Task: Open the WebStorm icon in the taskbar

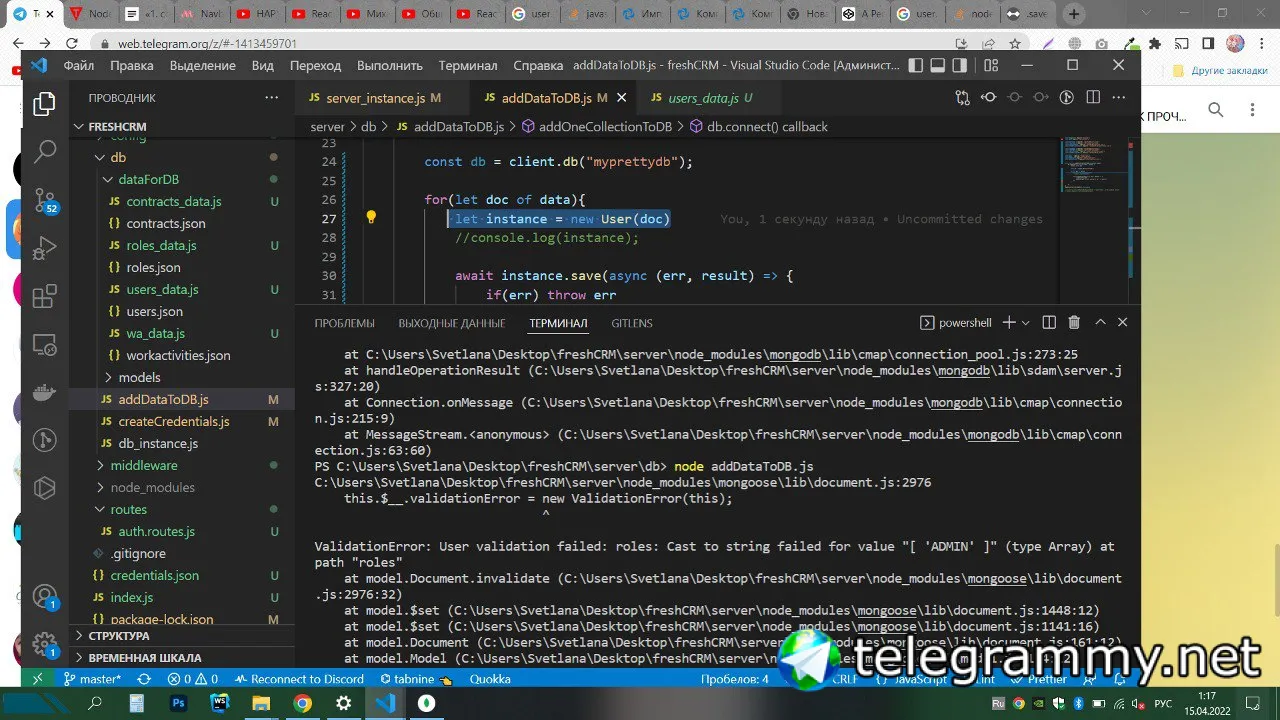Action: [220, 704]
